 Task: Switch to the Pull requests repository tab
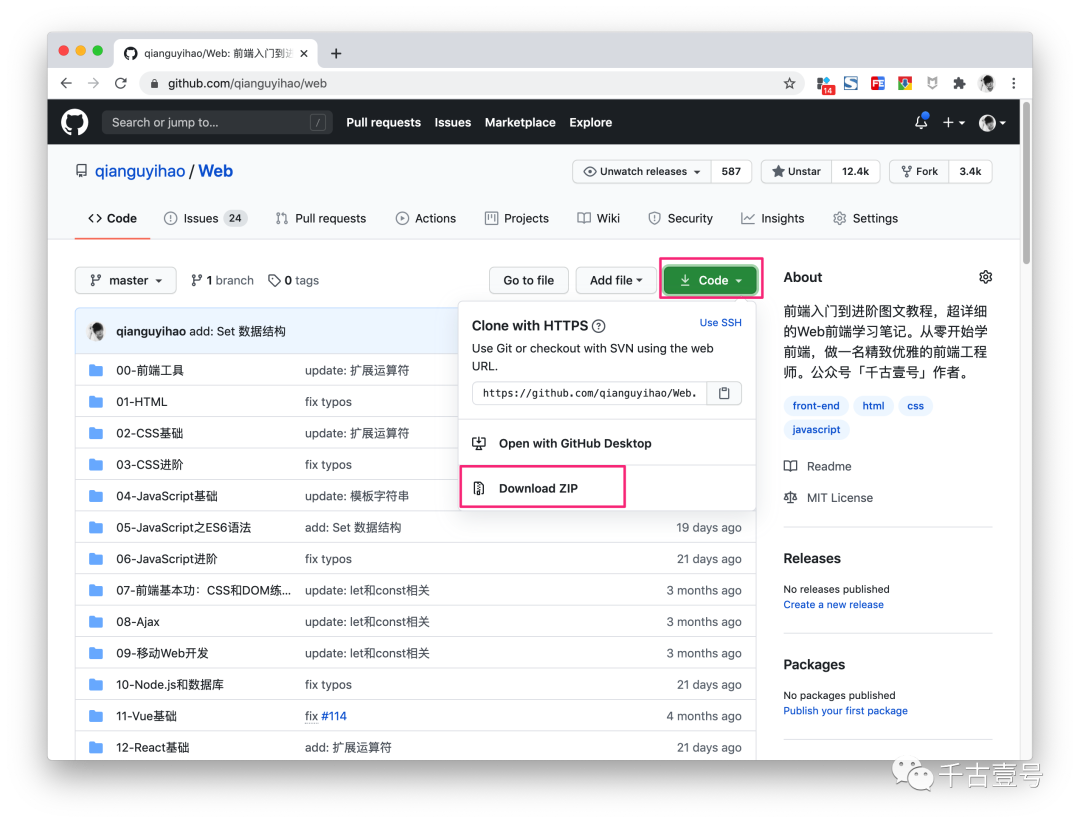pyautogui.click(x=320, y=218)
